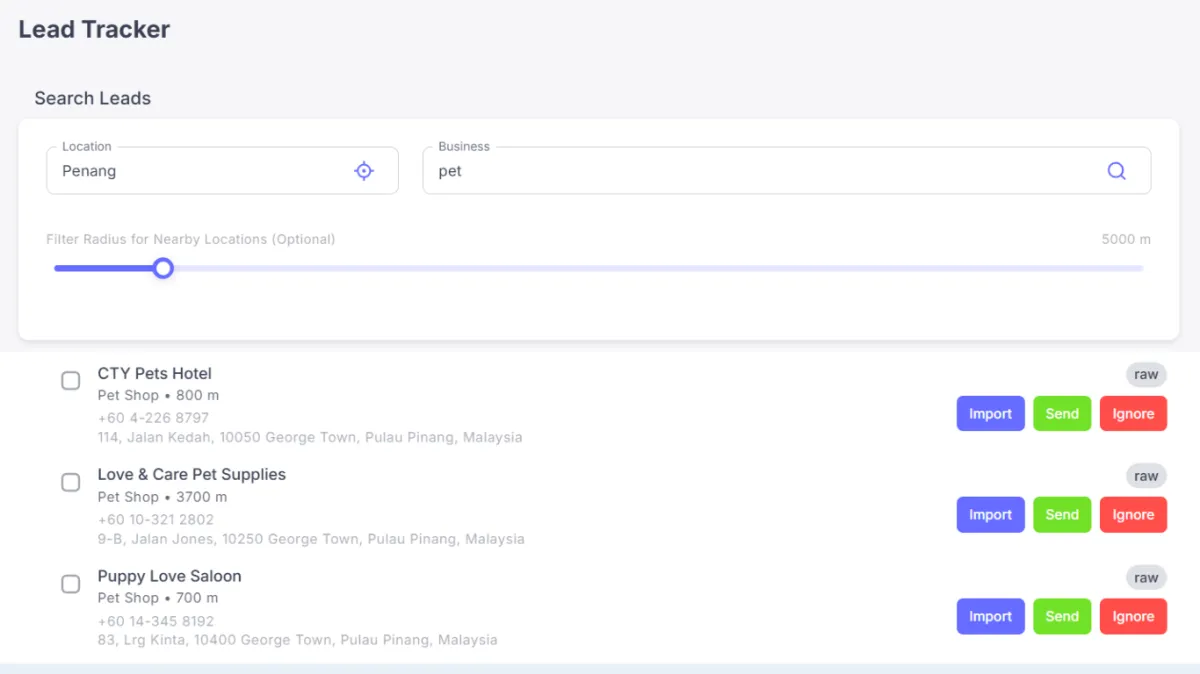1200x674 pixels.
Task: Click the filter radius slider handle
Action: (163, 268)
